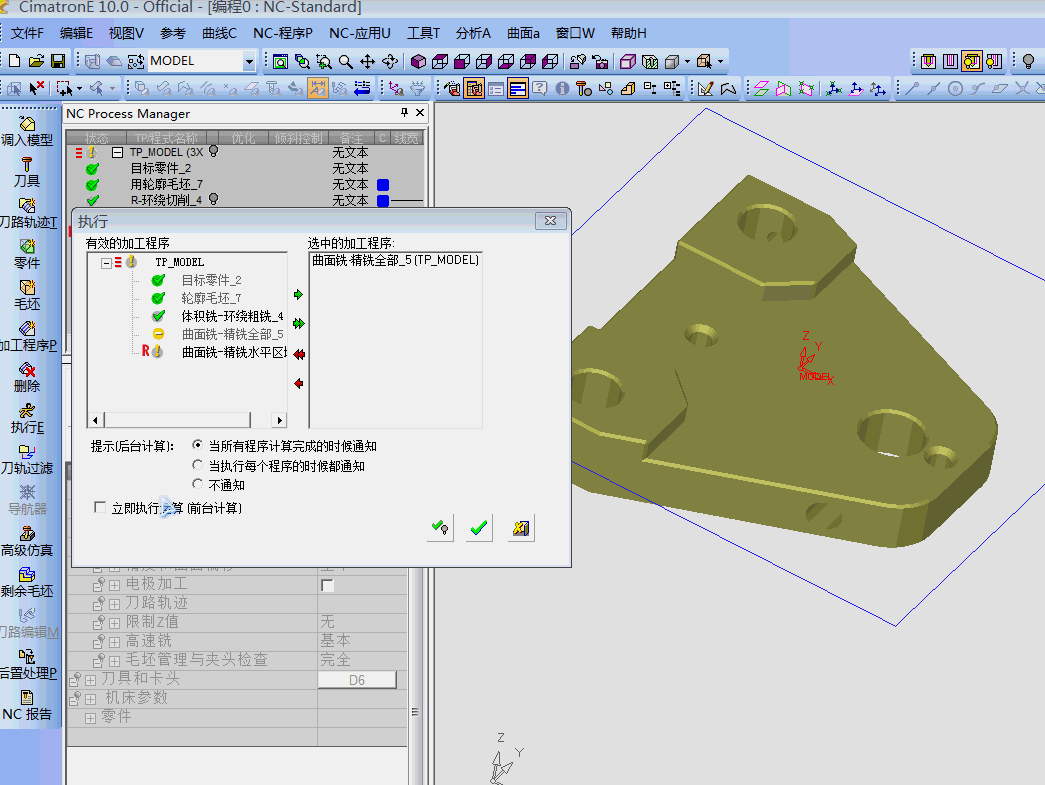Select the 不通知 radio option
This screenshot has width=1045, height=785.
coord(197,484)
